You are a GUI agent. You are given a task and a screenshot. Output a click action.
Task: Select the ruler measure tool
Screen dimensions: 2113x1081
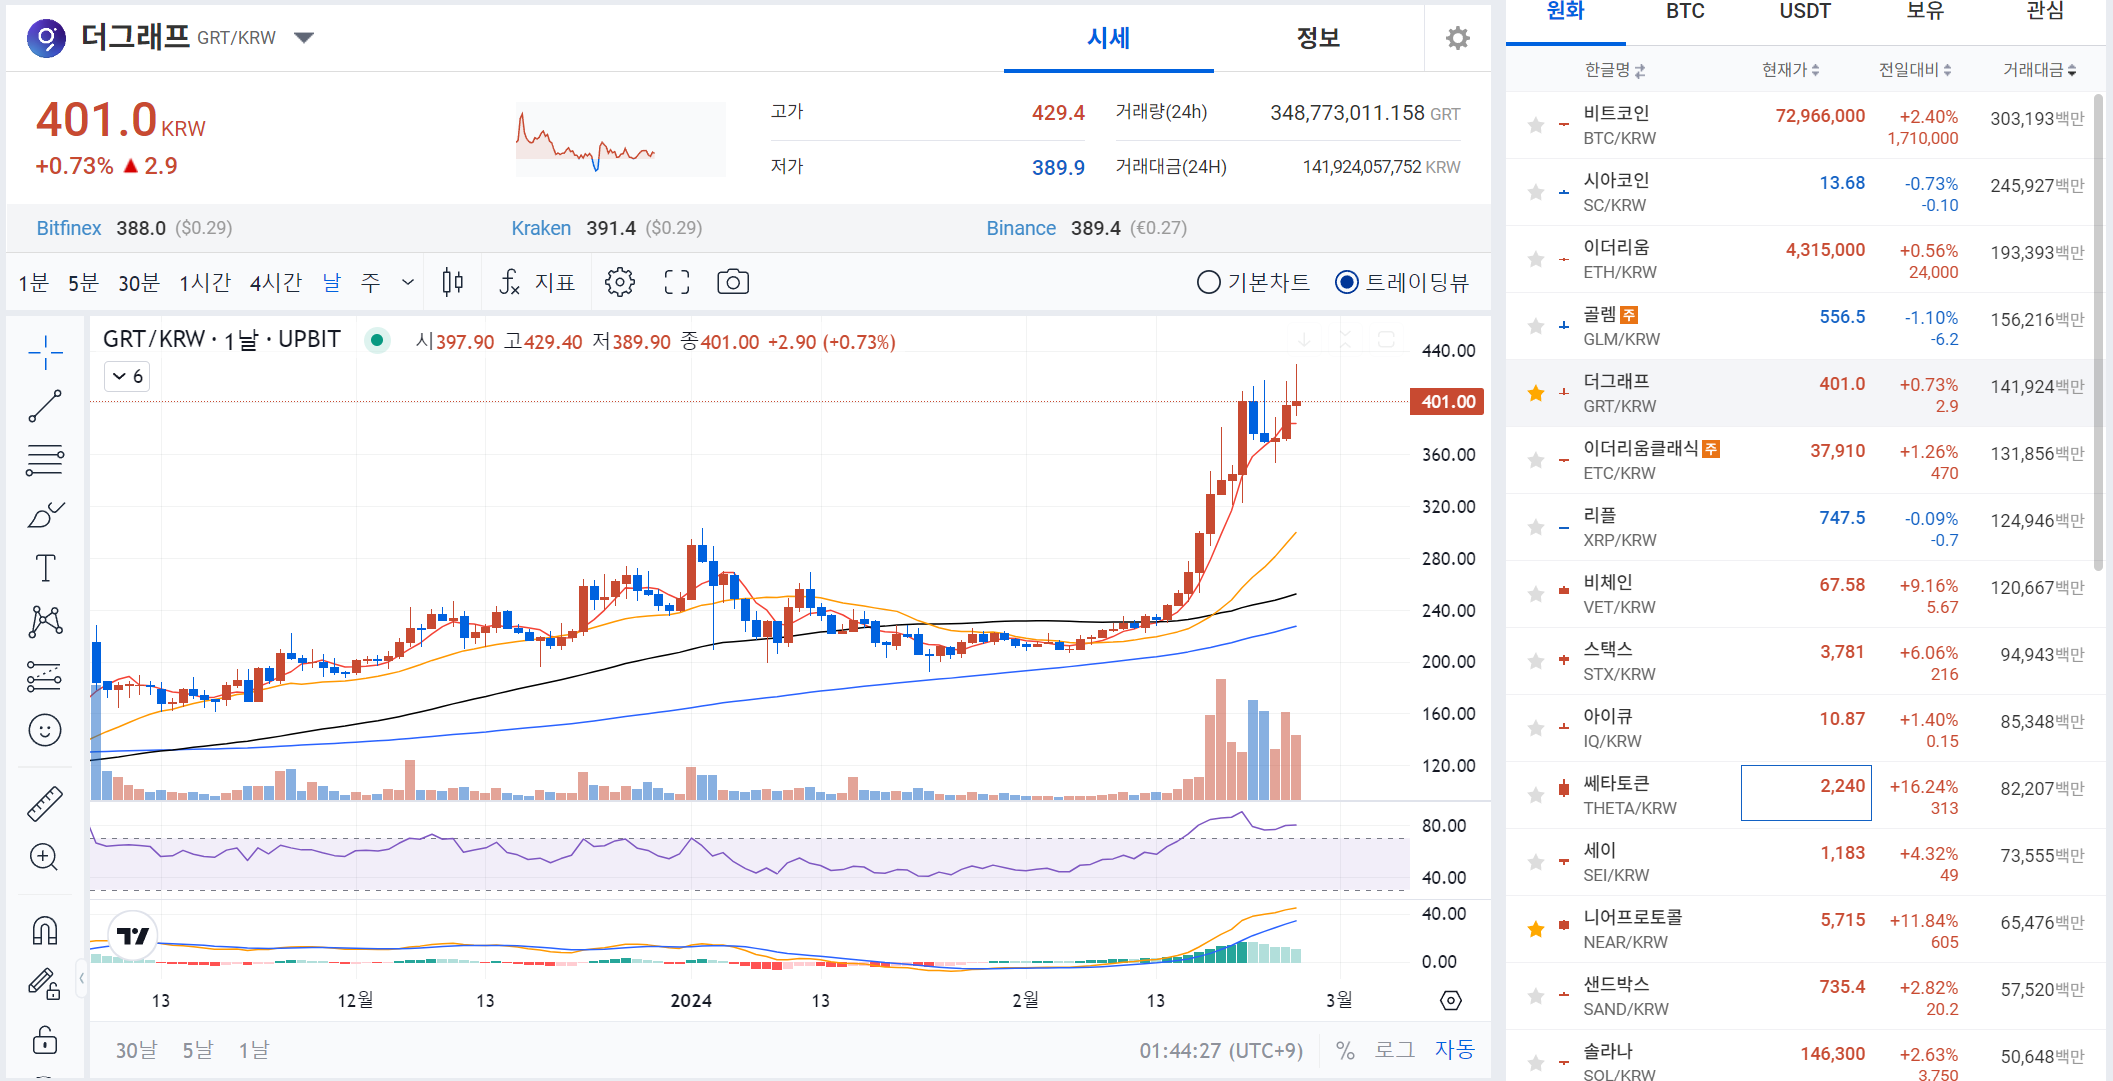(x=45, y=804)
